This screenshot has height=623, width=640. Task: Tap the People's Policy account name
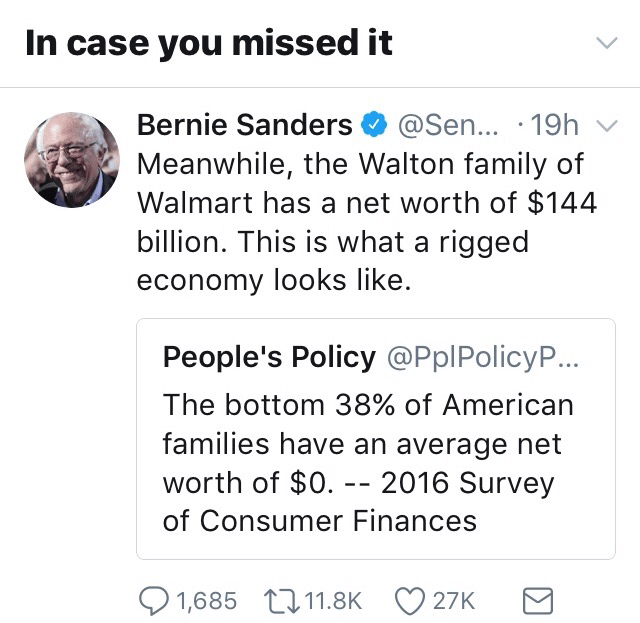click(x=269, y=356)
